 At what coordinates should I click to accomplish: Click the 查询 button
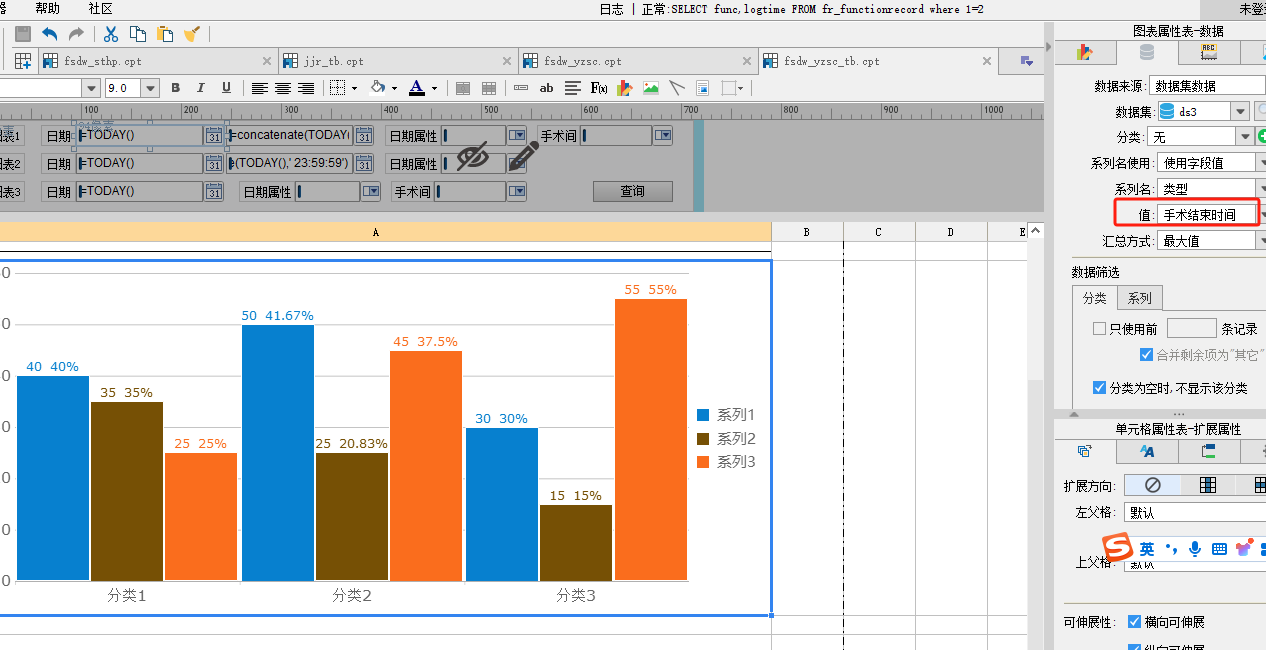(632, 191)
